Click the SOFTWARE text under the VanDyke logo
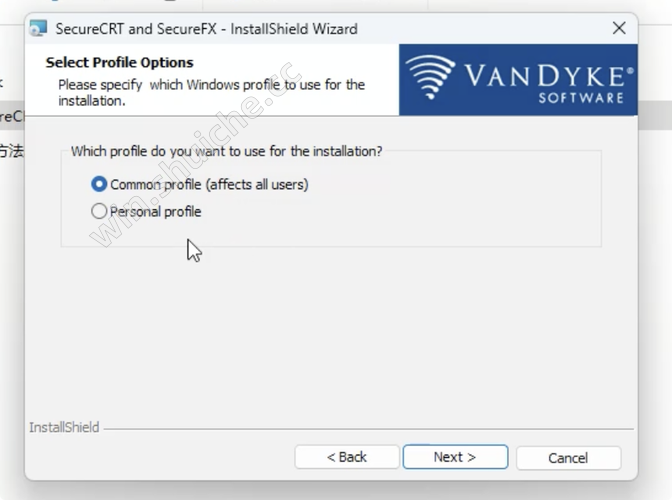 pyautogui.click(x=581, y=98)
